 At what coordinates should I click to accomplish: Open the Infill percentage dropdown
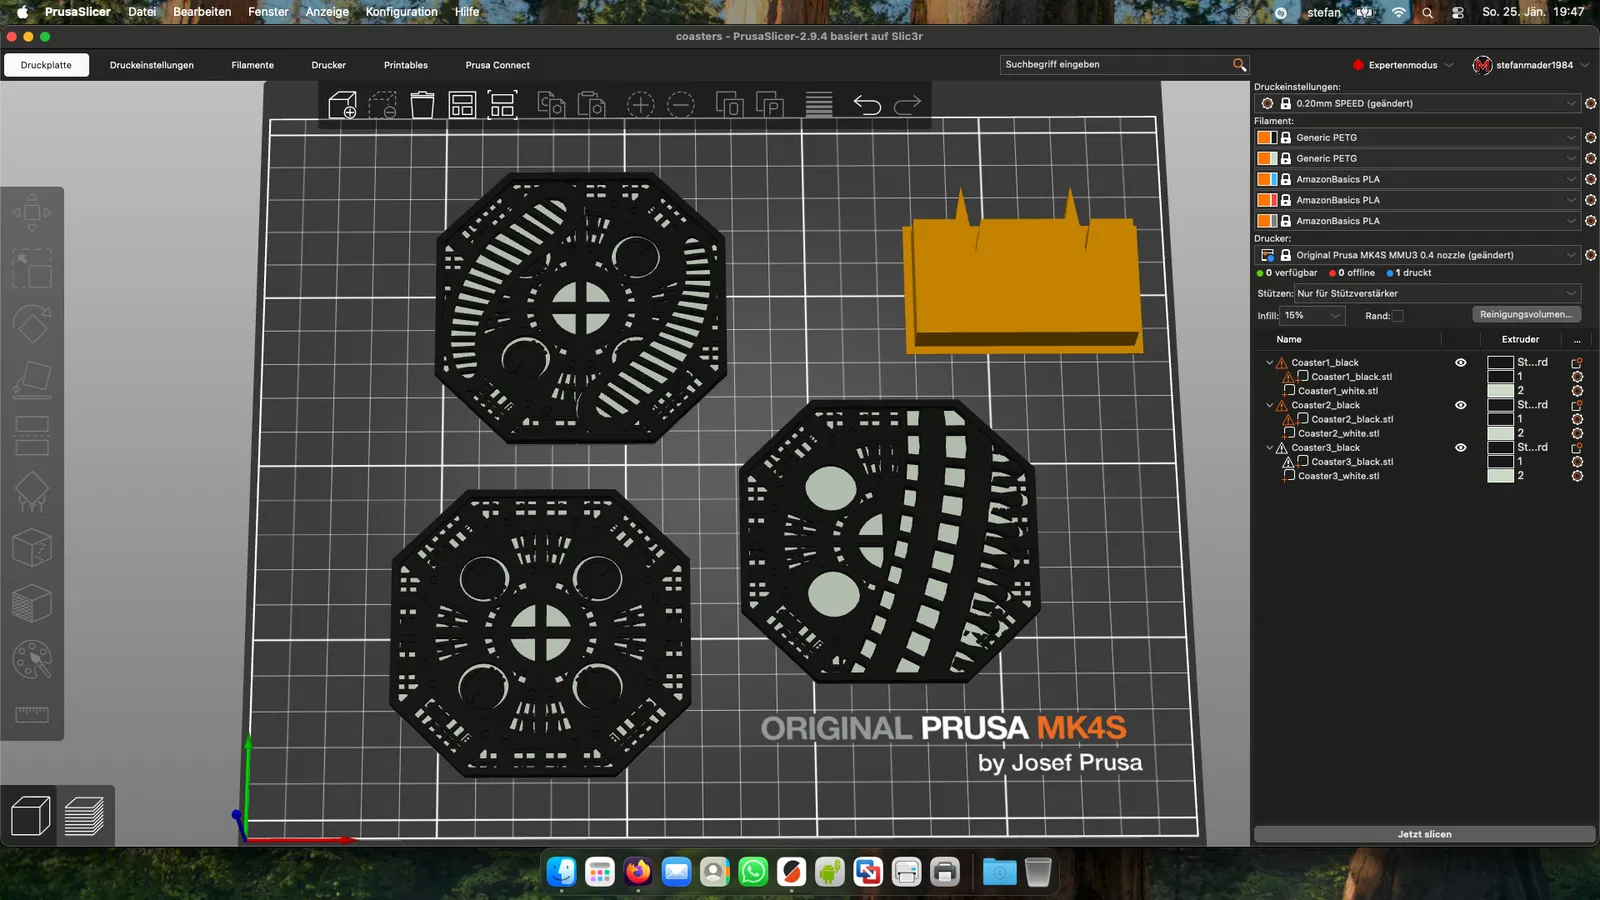coord(1312,316)
